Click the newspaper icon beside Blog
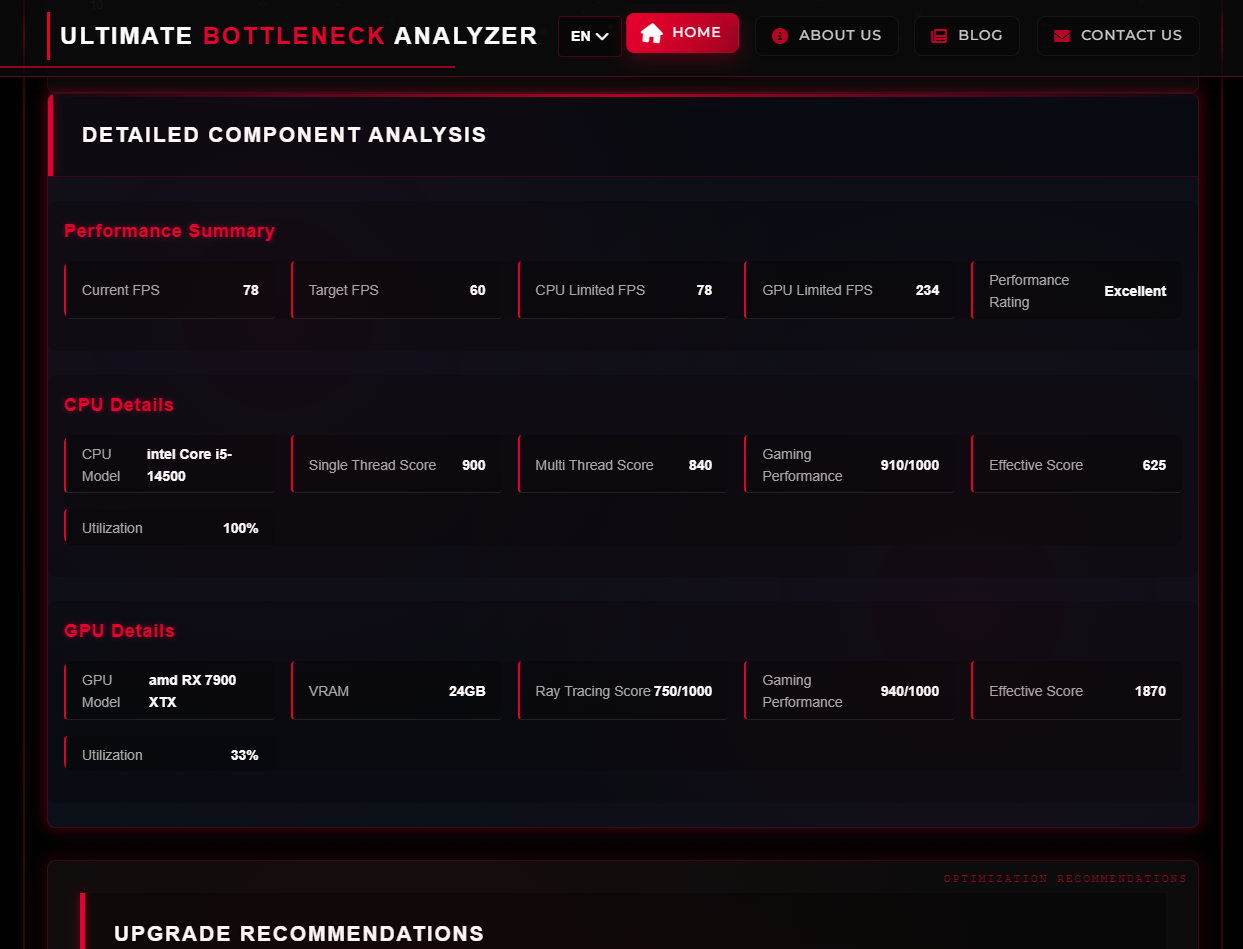This screenshot has width=1243, height=949. pyautogui.click(x=939, y=36)
